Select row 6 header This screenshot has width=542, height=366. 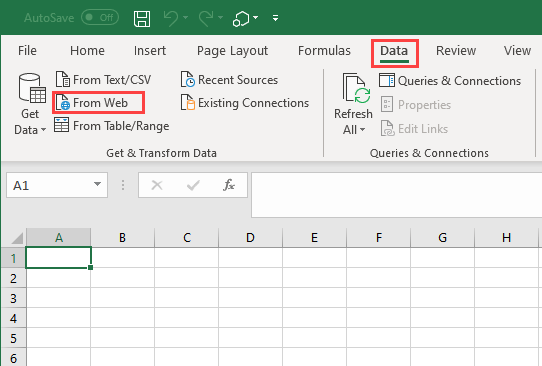click(x=13, y=357)
